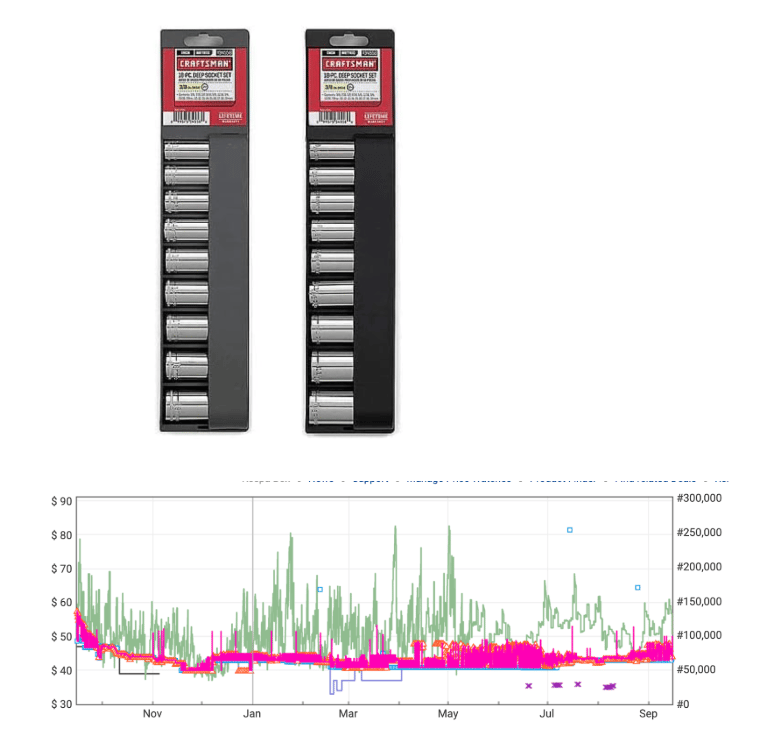Click the leftmost purple x marker
760x752 pixels.
(x=528, y=686)
